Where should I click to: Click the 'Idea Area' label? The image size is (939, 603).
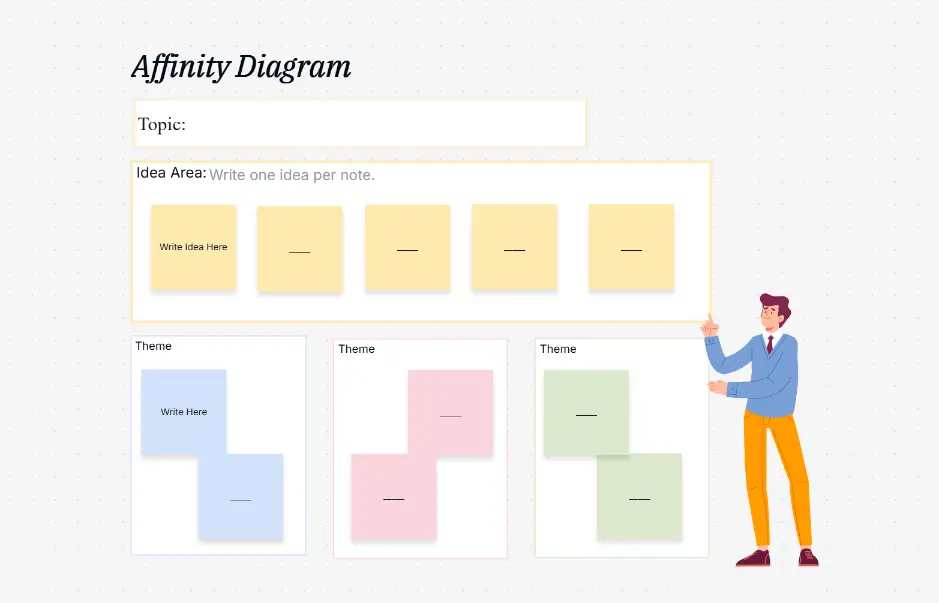[169, 173]
